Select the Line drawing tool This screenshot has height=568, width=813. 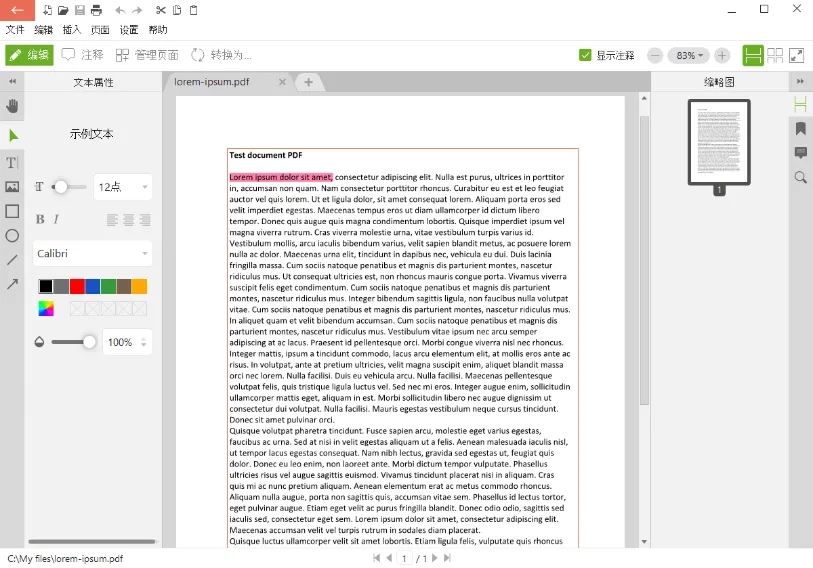click(12, 260)
